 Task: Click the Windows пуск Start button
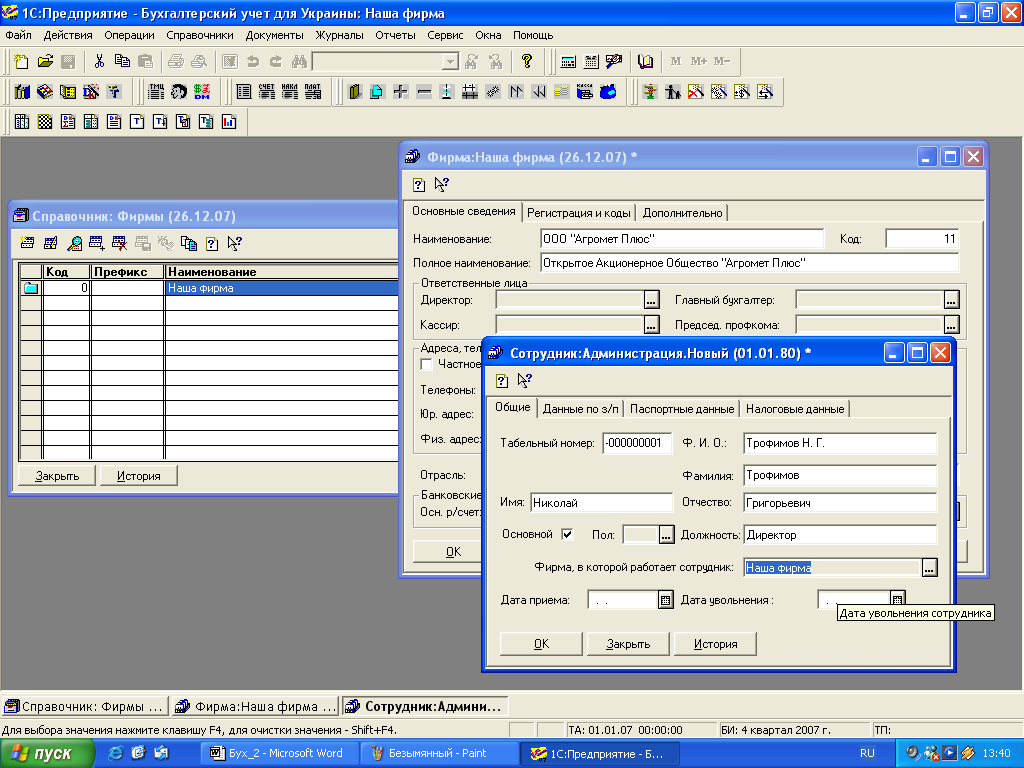(x=47, y=753)
